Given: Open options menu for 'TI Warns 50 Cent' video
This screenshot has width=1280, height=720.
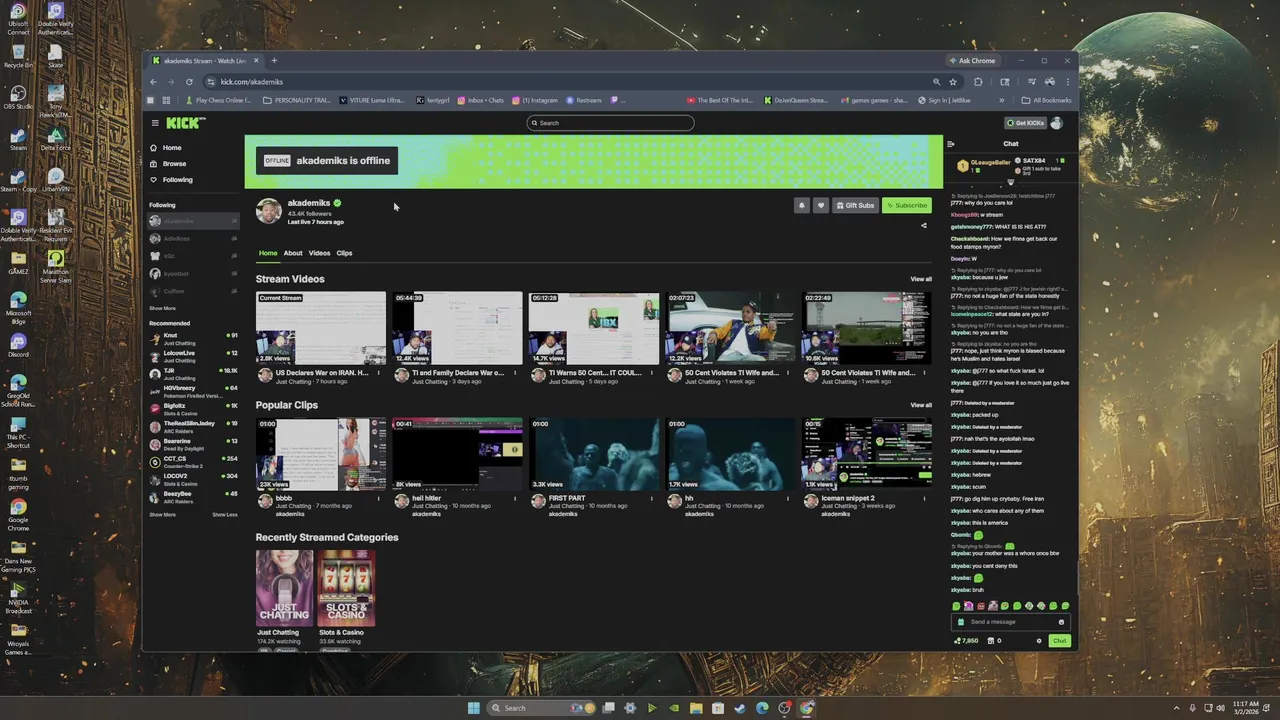Looking at the screenshot, I should coord(652,373).
